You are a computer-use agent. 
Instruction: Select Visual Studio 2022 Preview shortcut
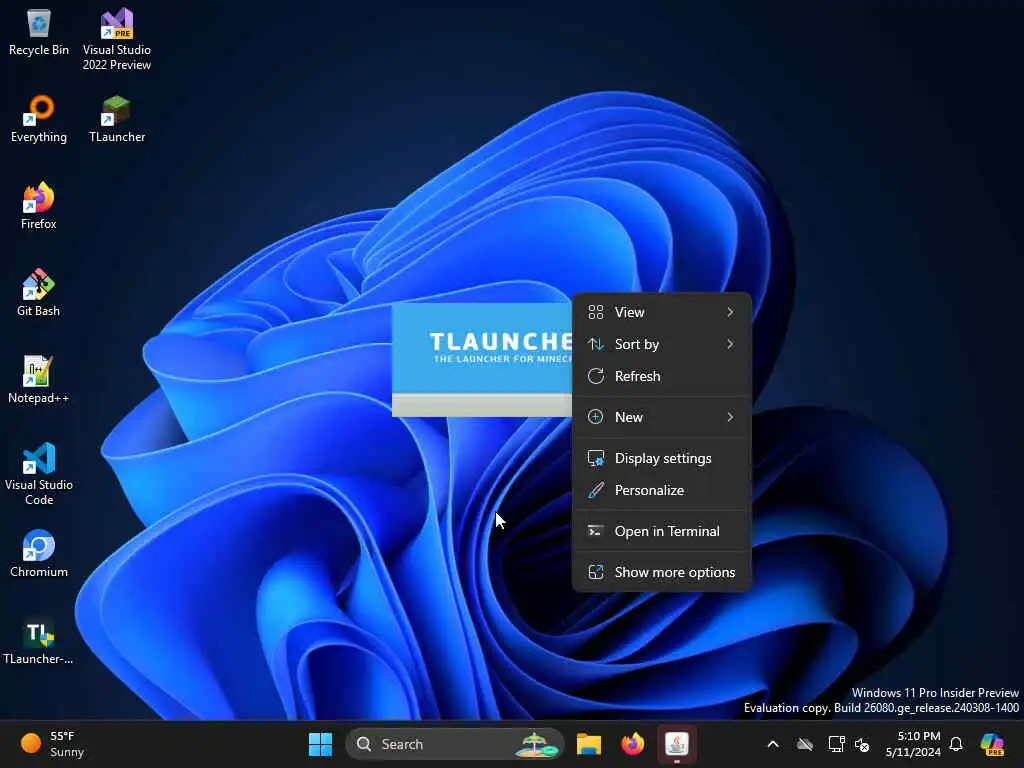click(117, 39)
